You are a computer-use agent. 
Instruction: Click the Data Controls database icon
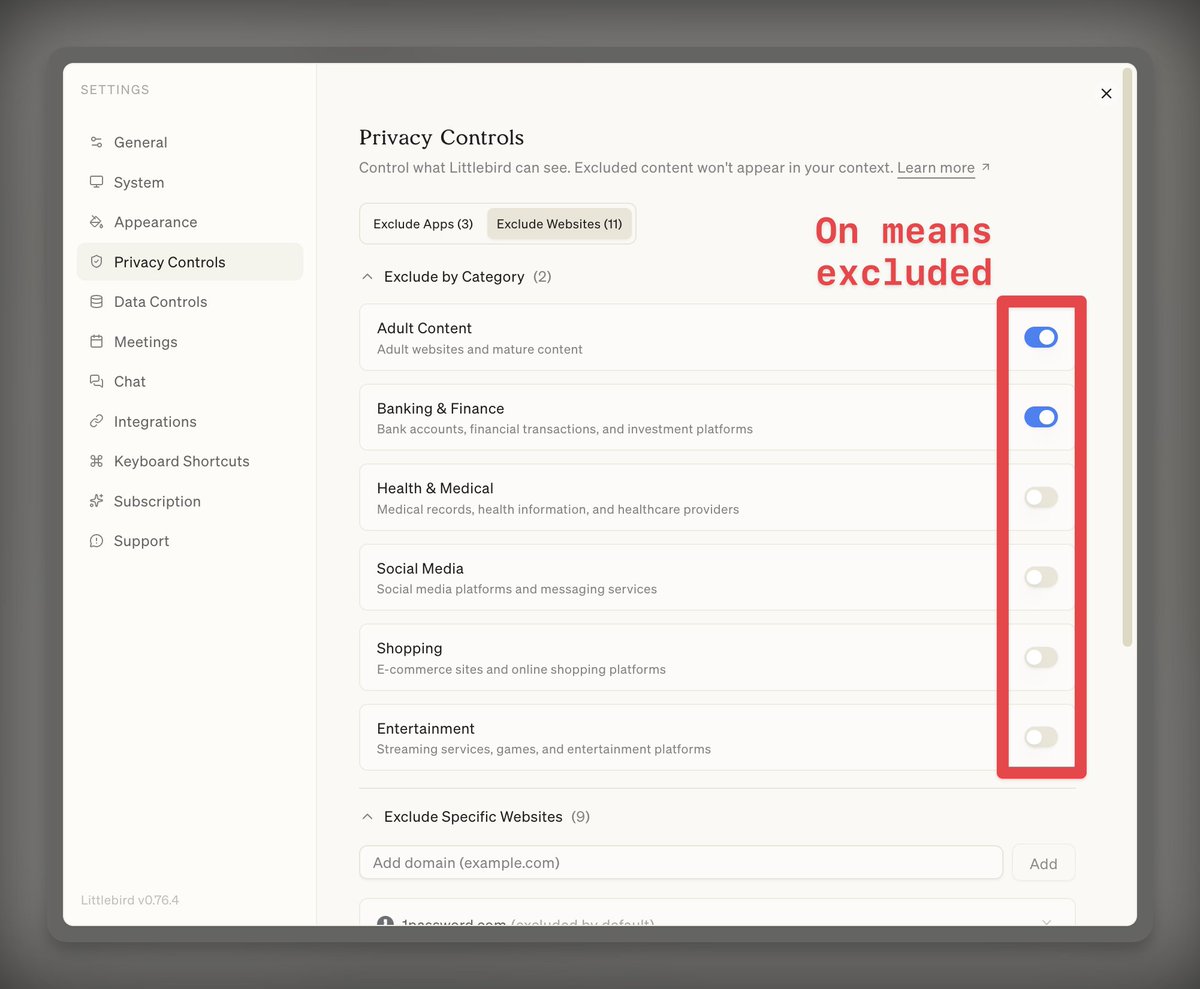[x=96, y=302]
